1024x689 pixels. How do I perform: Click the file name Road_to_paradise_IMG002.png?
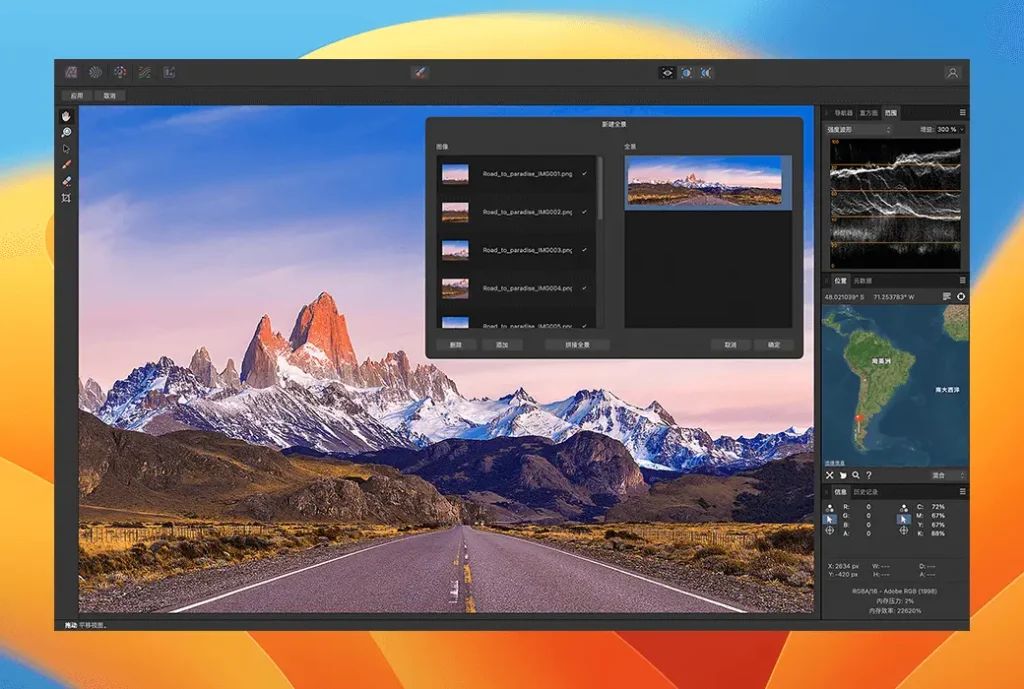(x=528, y=212)
